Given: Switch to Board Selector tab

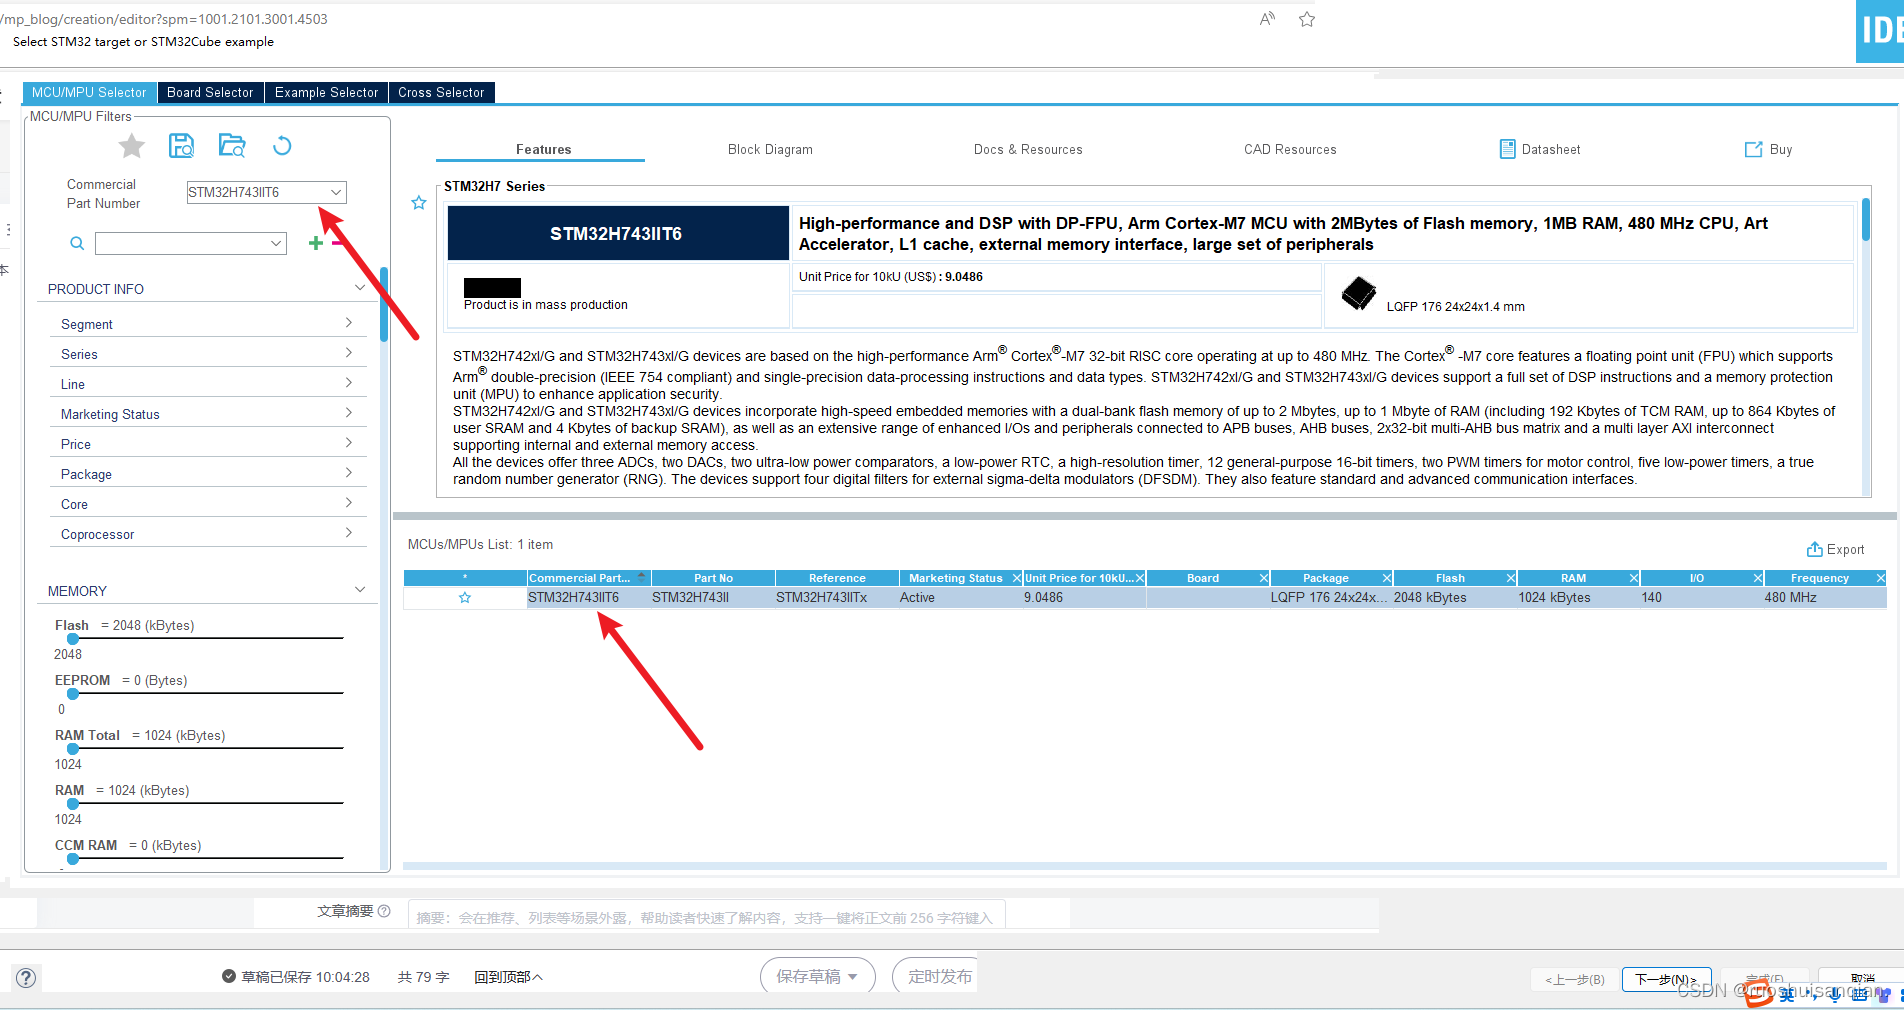Looking at the screenshot, I should pos(210,92).
